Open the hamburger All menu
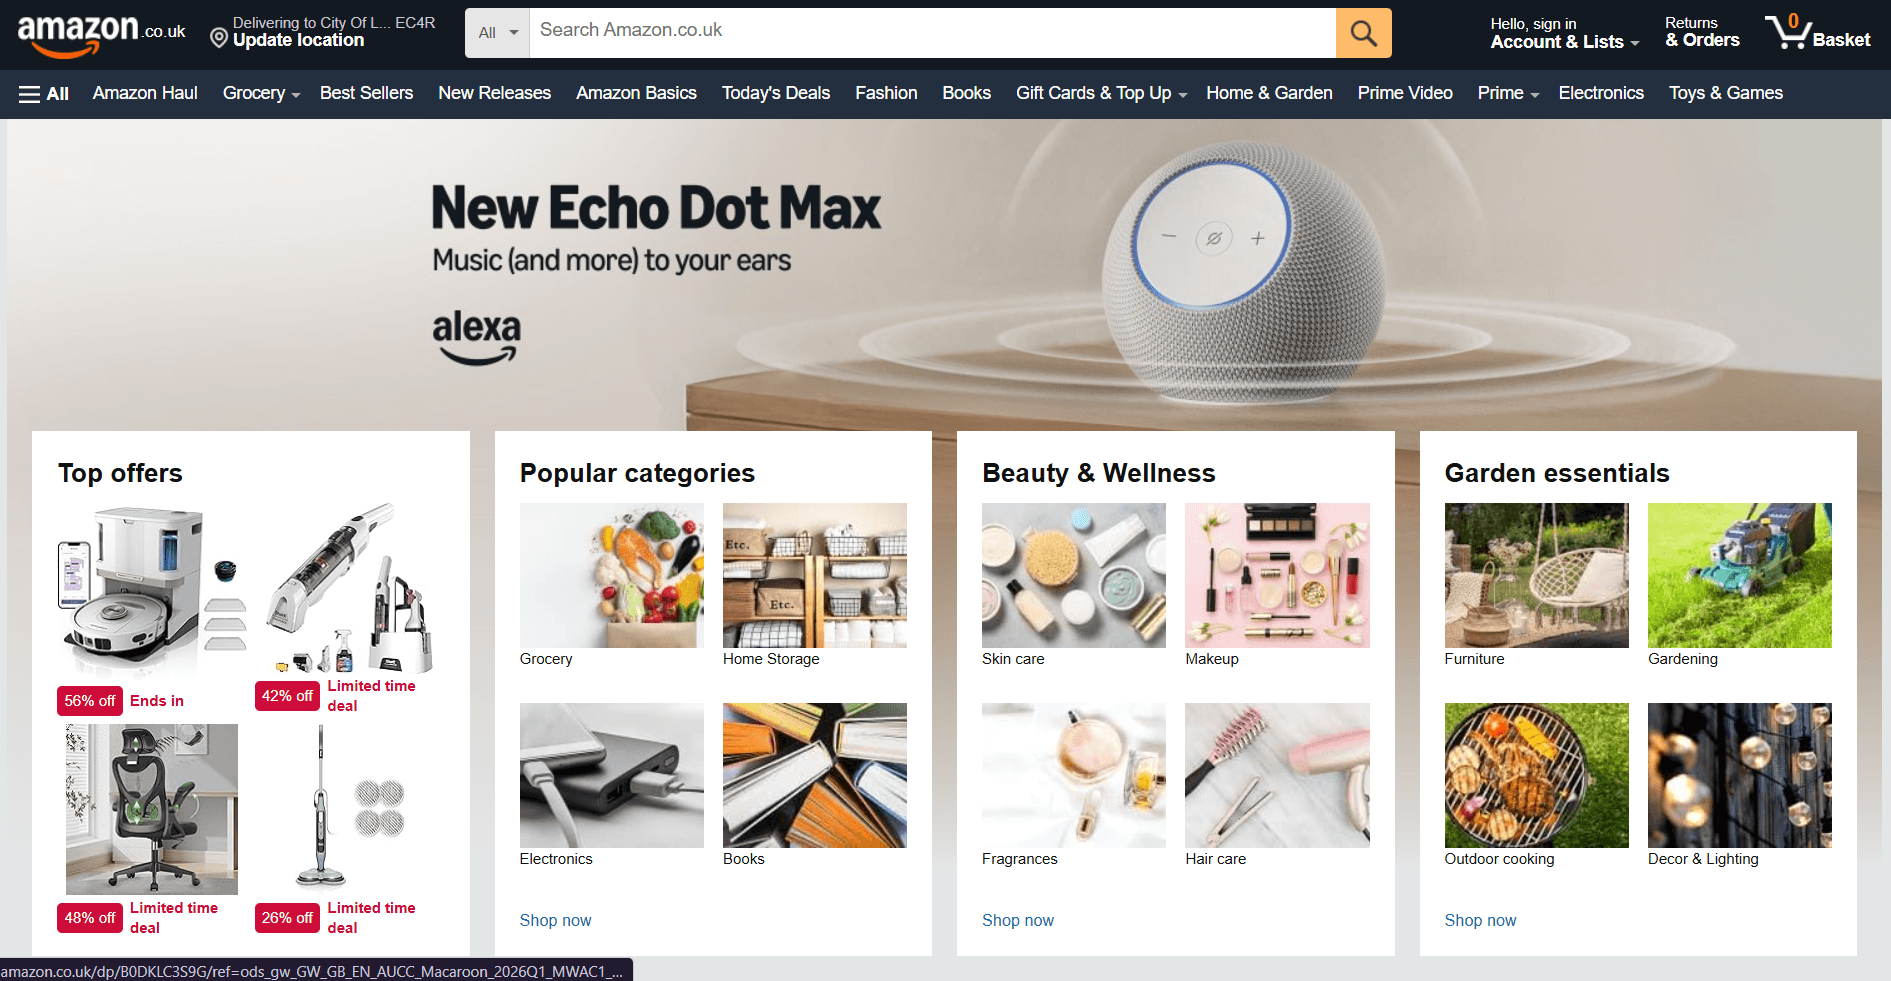The height and width of the screenshot is (981, 1891). (x=44, y=94)
